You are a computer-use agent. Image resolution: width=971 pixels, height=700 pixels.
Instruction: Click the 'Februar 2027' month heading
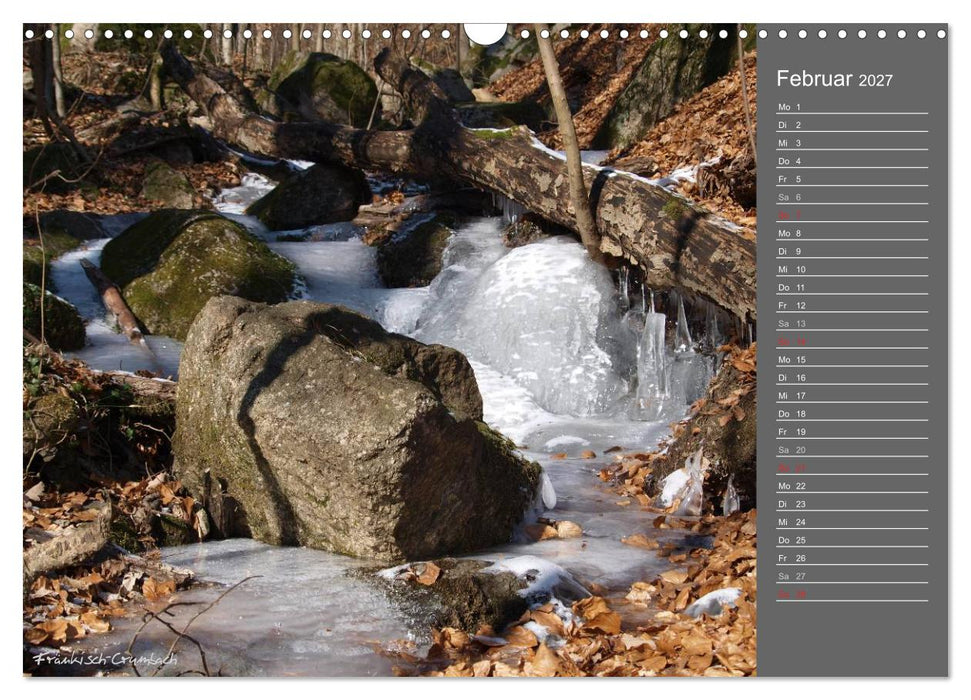834,79
